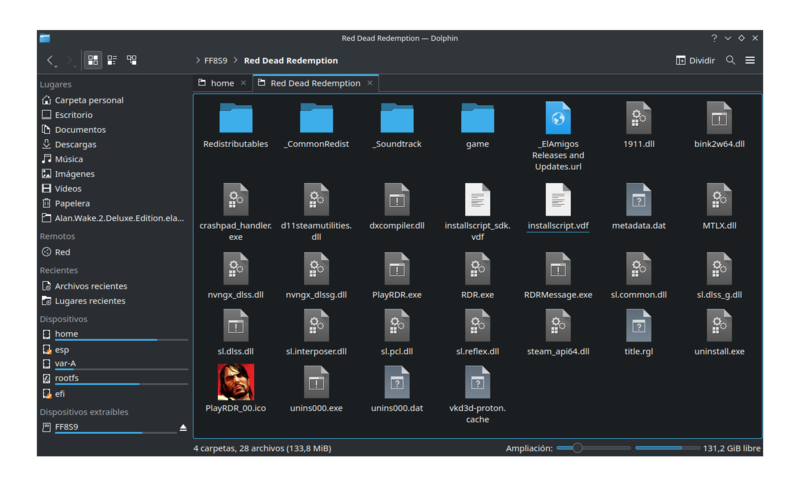
Task: Close the home tab
Action: 243,83
